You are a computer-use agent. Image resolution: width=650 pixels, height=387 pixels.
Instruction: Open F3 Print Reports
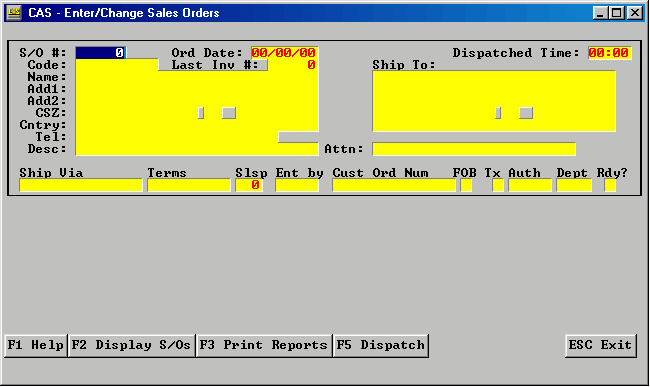click(264, 345)
